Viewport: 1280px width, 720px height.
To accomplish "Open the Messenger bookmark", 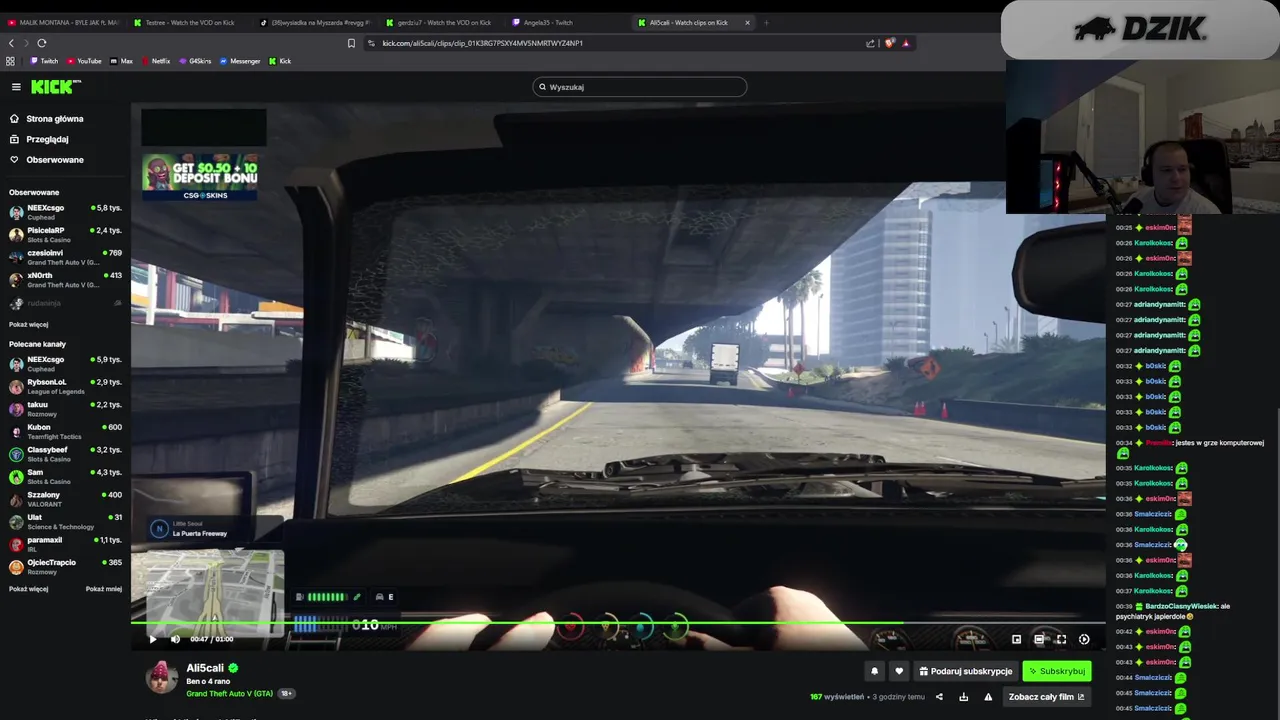I will 239,61.
